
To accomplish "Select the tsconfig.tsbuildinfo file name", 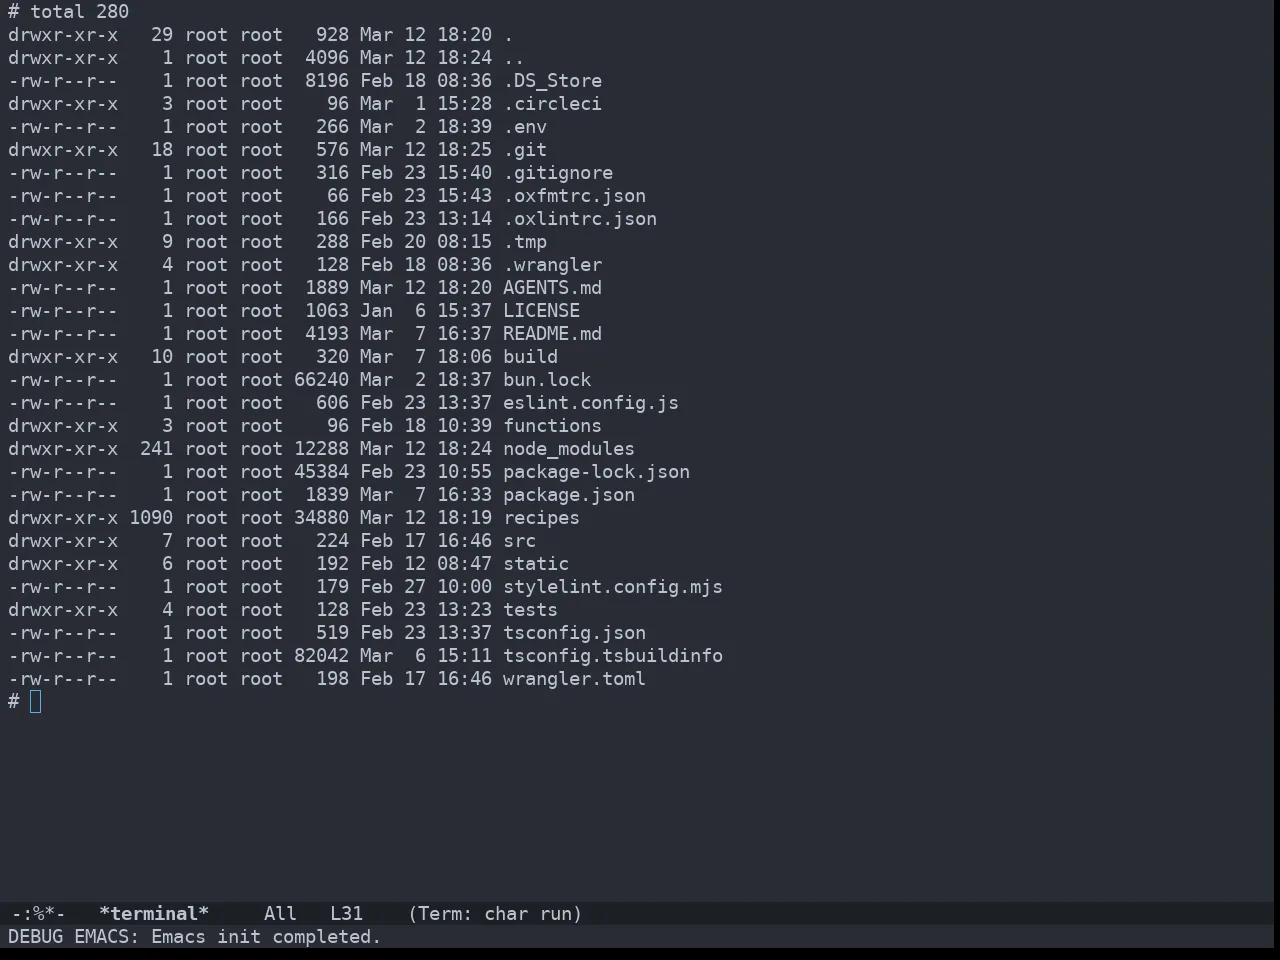I will pos(613,656).
